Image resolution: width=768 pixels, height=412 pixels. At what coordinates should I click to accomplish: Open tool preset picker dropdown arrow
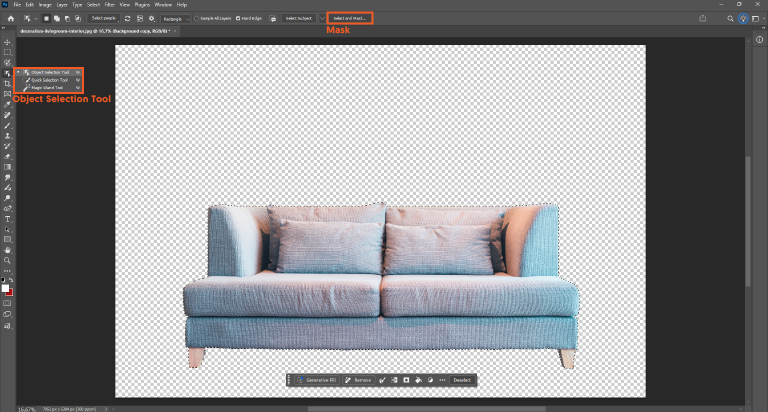pyautogui.click(x=36, y=19)
